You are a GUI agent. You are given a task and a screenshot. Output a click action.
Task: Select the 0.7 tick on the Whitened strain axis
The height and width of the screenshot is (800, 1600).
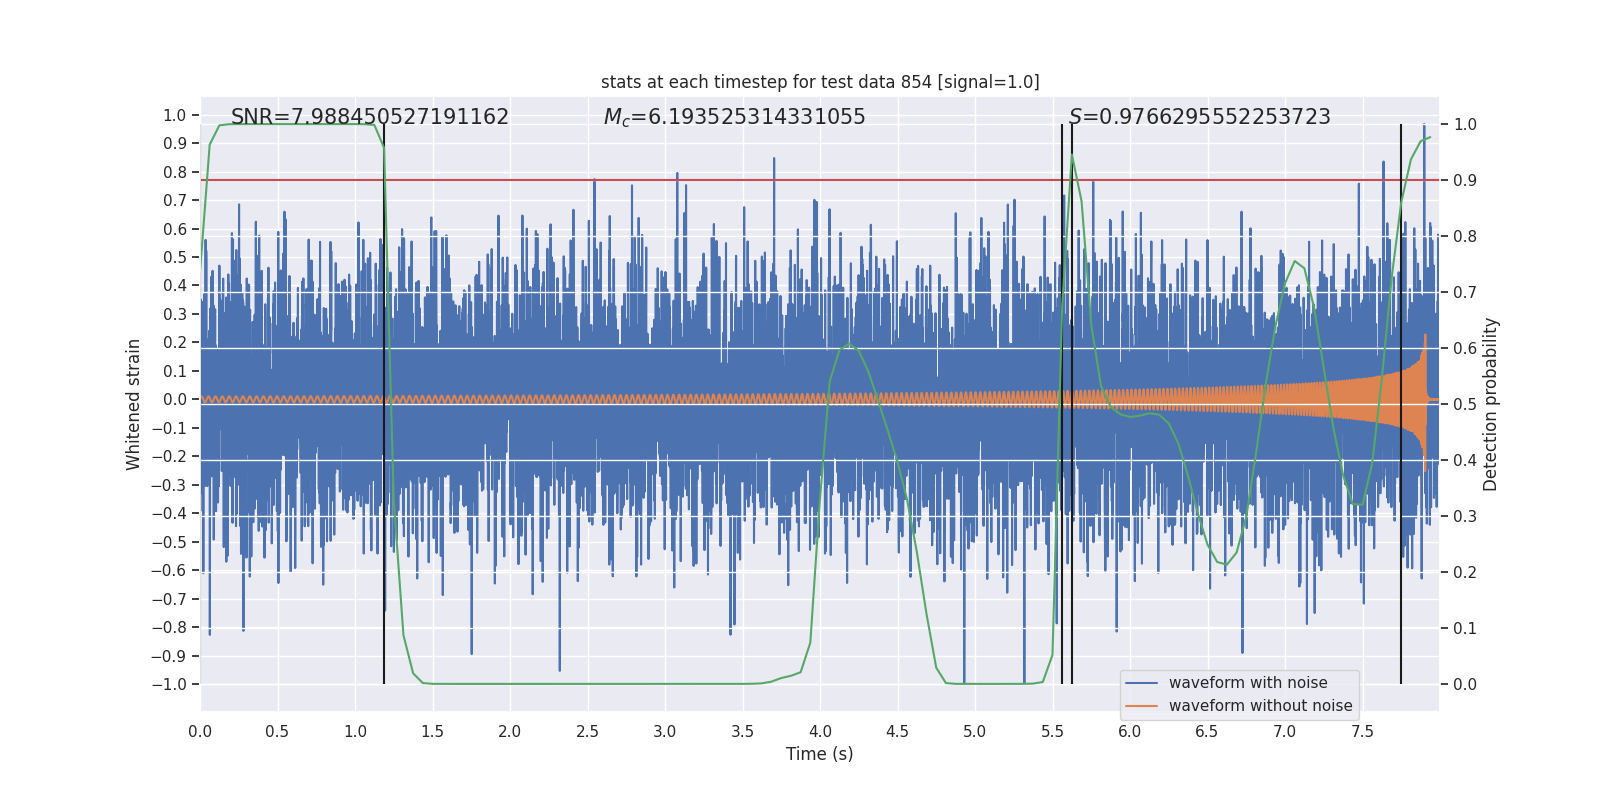click(x=175, y=200)
